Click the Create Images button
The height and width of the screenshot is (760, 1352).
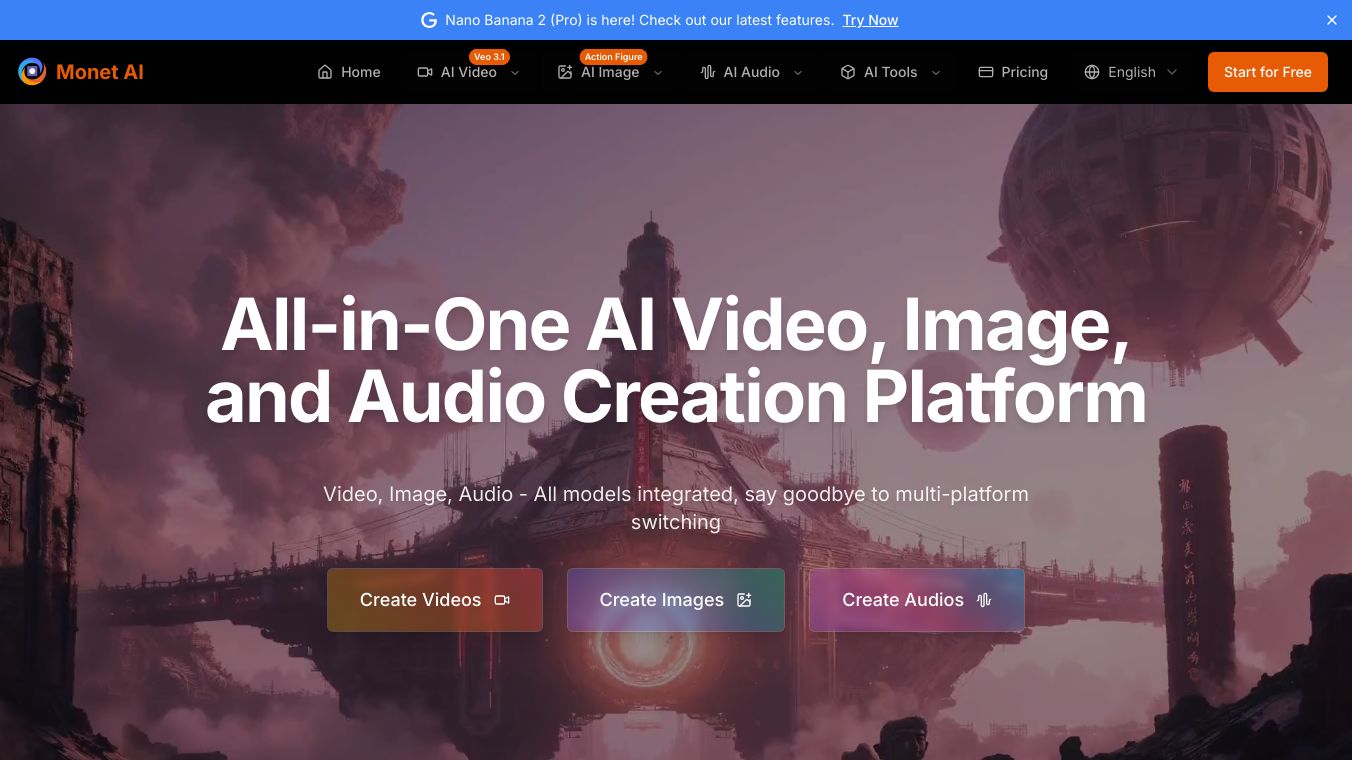coord(676,600)
